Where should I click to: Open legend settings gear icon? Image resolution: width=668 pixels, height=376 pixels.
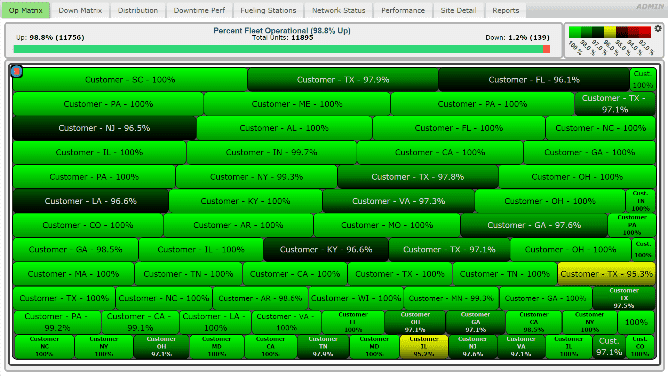[658, 29]
